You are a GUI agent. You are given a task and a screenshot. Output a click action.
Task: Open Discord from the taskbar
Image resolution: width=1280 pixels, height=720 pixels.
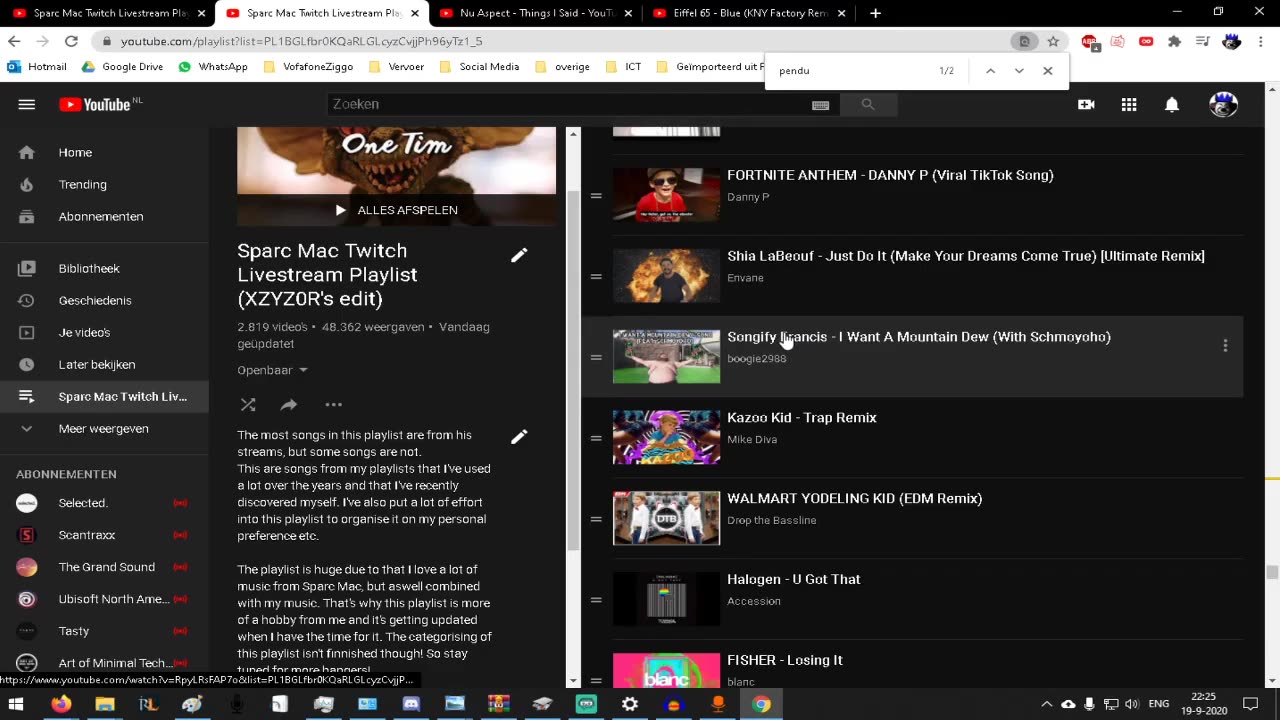click(x=411, y=704)
